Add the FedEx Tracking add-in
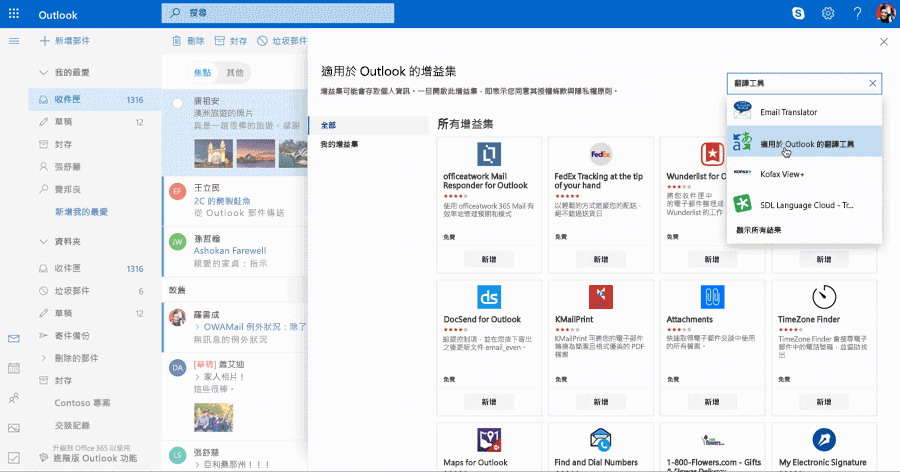Screen dimensions: 900x472 coord(601,260)
